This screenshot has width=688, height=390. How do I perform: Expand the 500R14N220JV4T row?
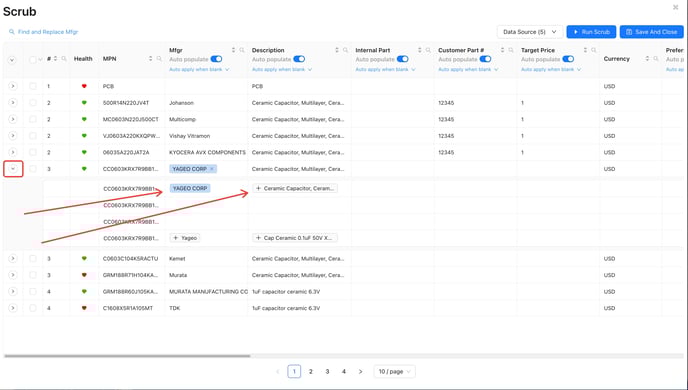pyautogui.click(x=13, y=103)
